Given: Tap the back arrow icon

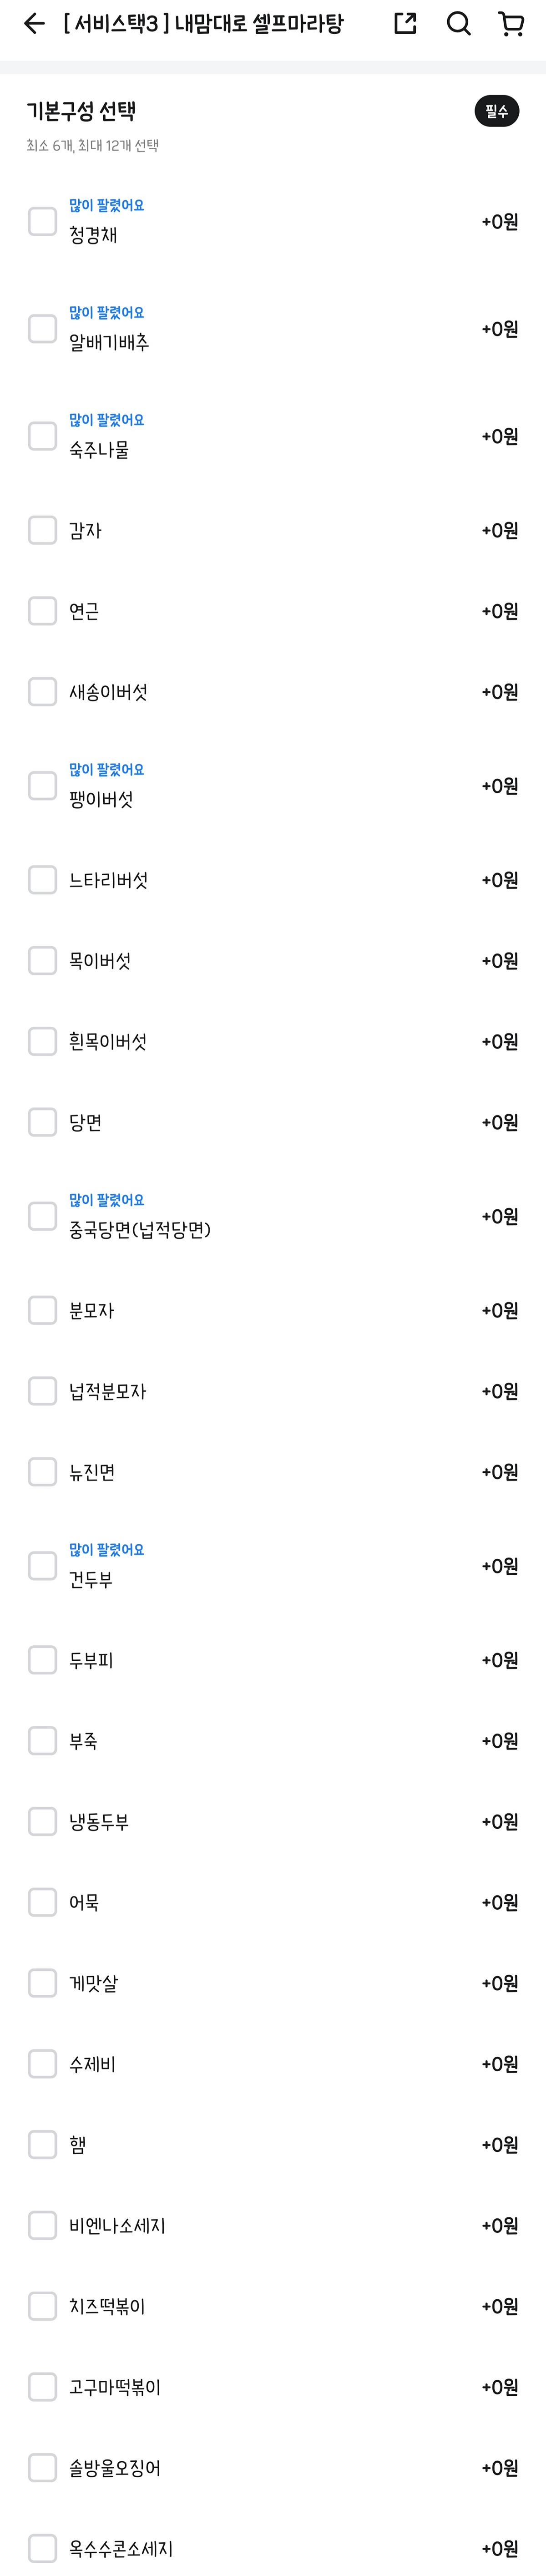Looking at the screenshot, I should tap(34, 24).
